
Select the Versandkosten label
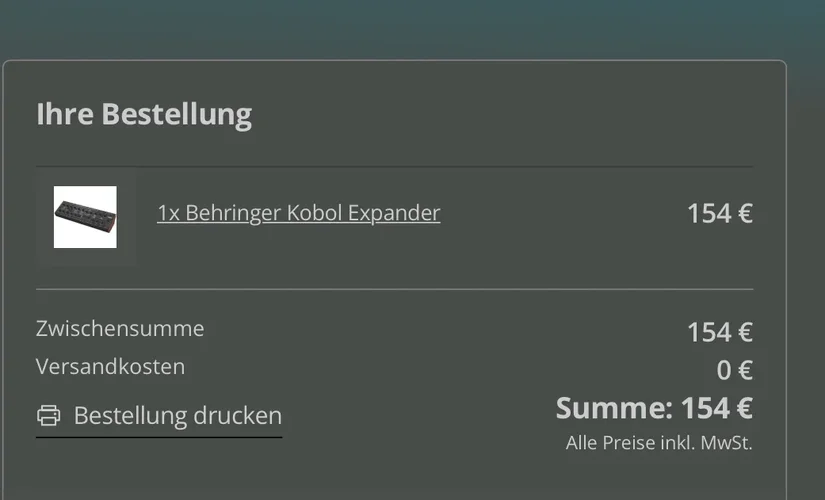click(x=110, y=366)
